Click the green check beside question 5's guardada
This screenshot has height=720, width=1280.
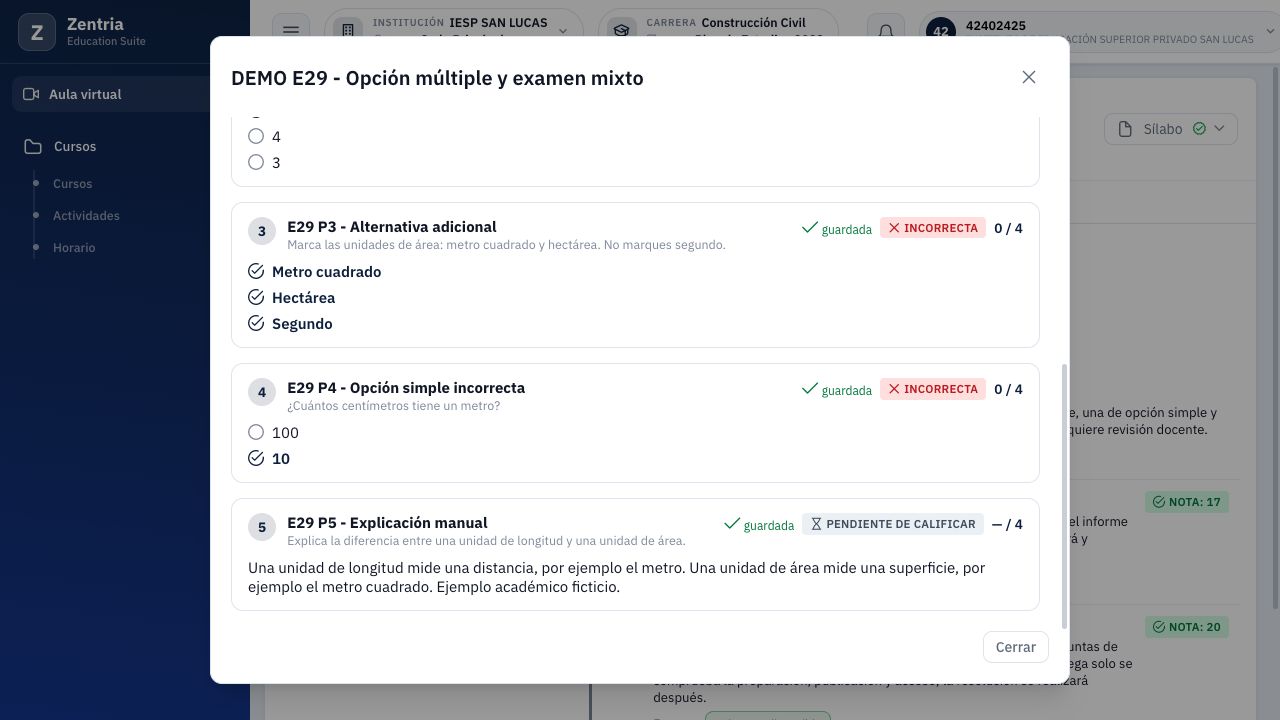point(732,523)
